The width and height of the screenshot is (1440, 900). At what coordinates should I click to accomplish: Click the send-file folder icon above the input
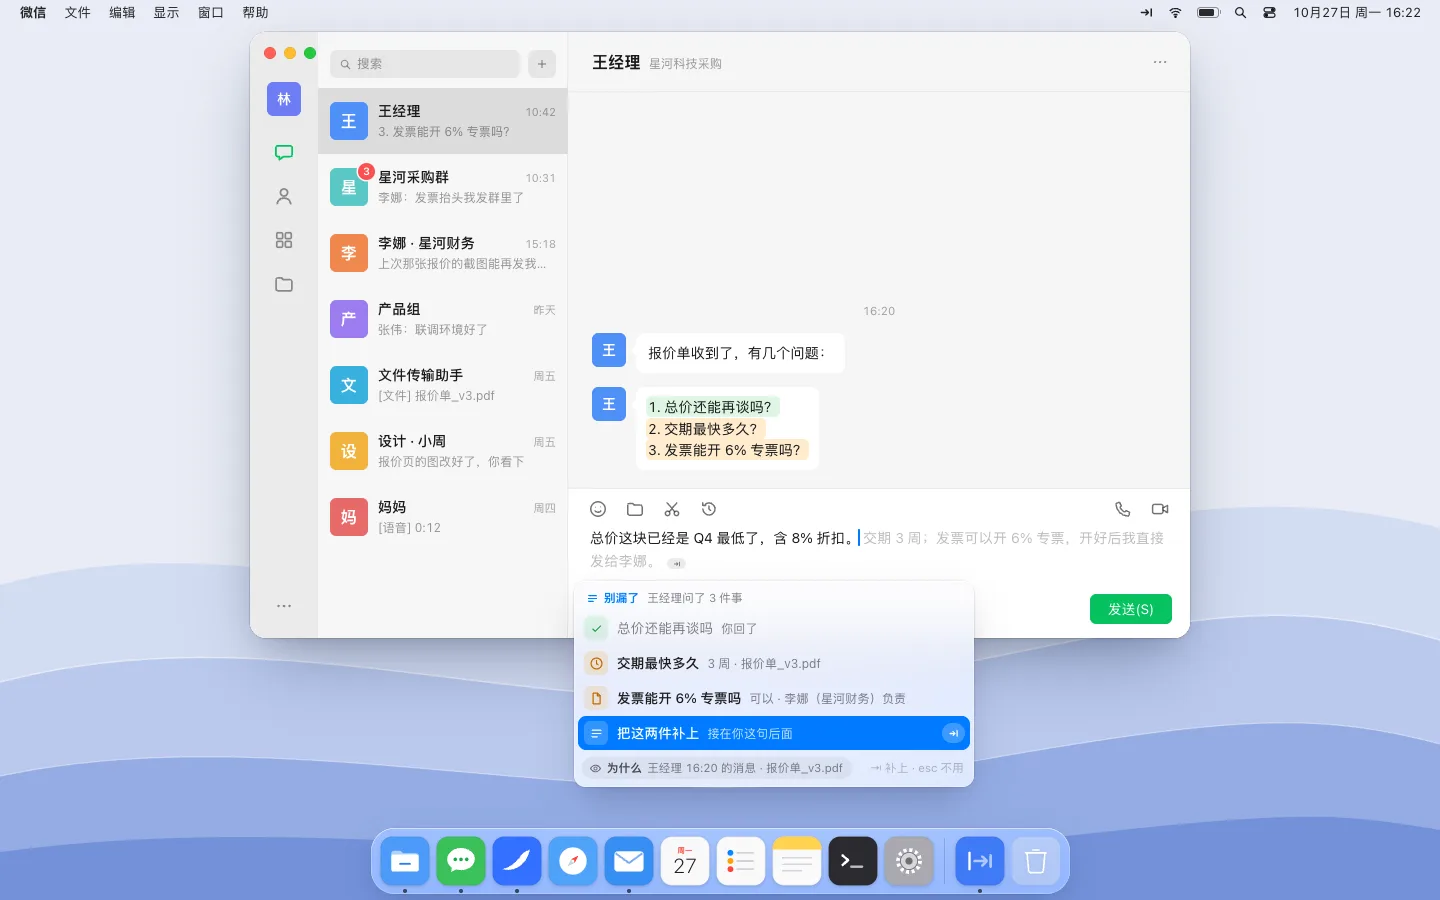tap(635, 509)
